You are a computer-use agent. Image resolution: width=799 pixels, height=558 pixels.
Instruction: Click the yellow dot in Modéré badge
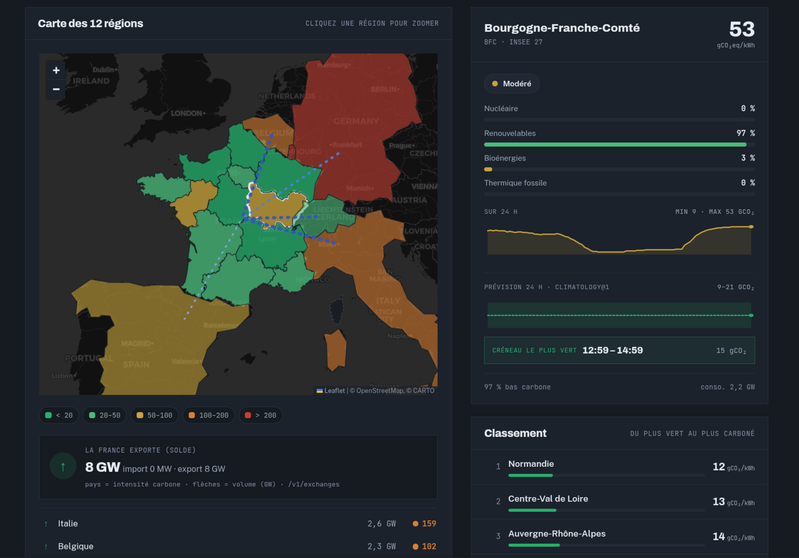click(494, 84)
